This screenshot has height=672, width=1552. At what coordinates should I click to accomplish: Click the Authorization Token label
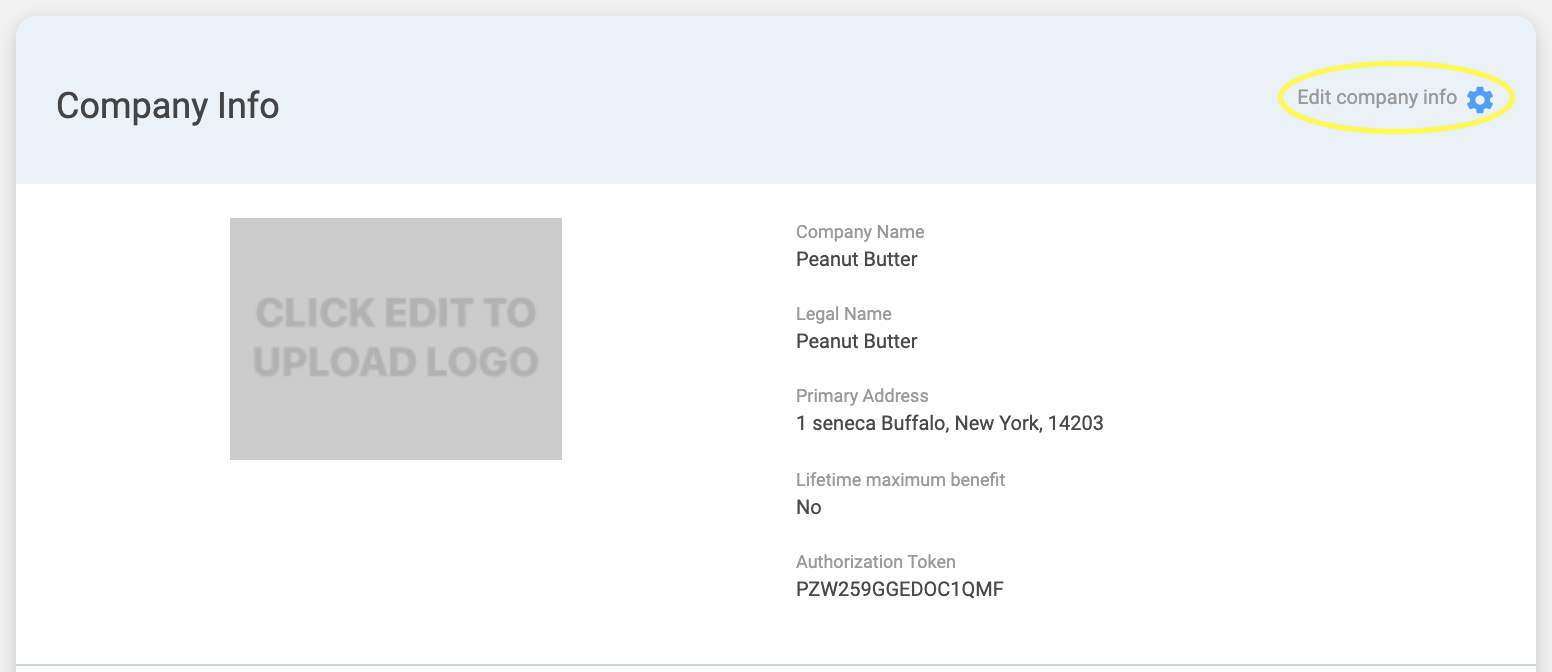pyautogui.click(x=876, y=562)
